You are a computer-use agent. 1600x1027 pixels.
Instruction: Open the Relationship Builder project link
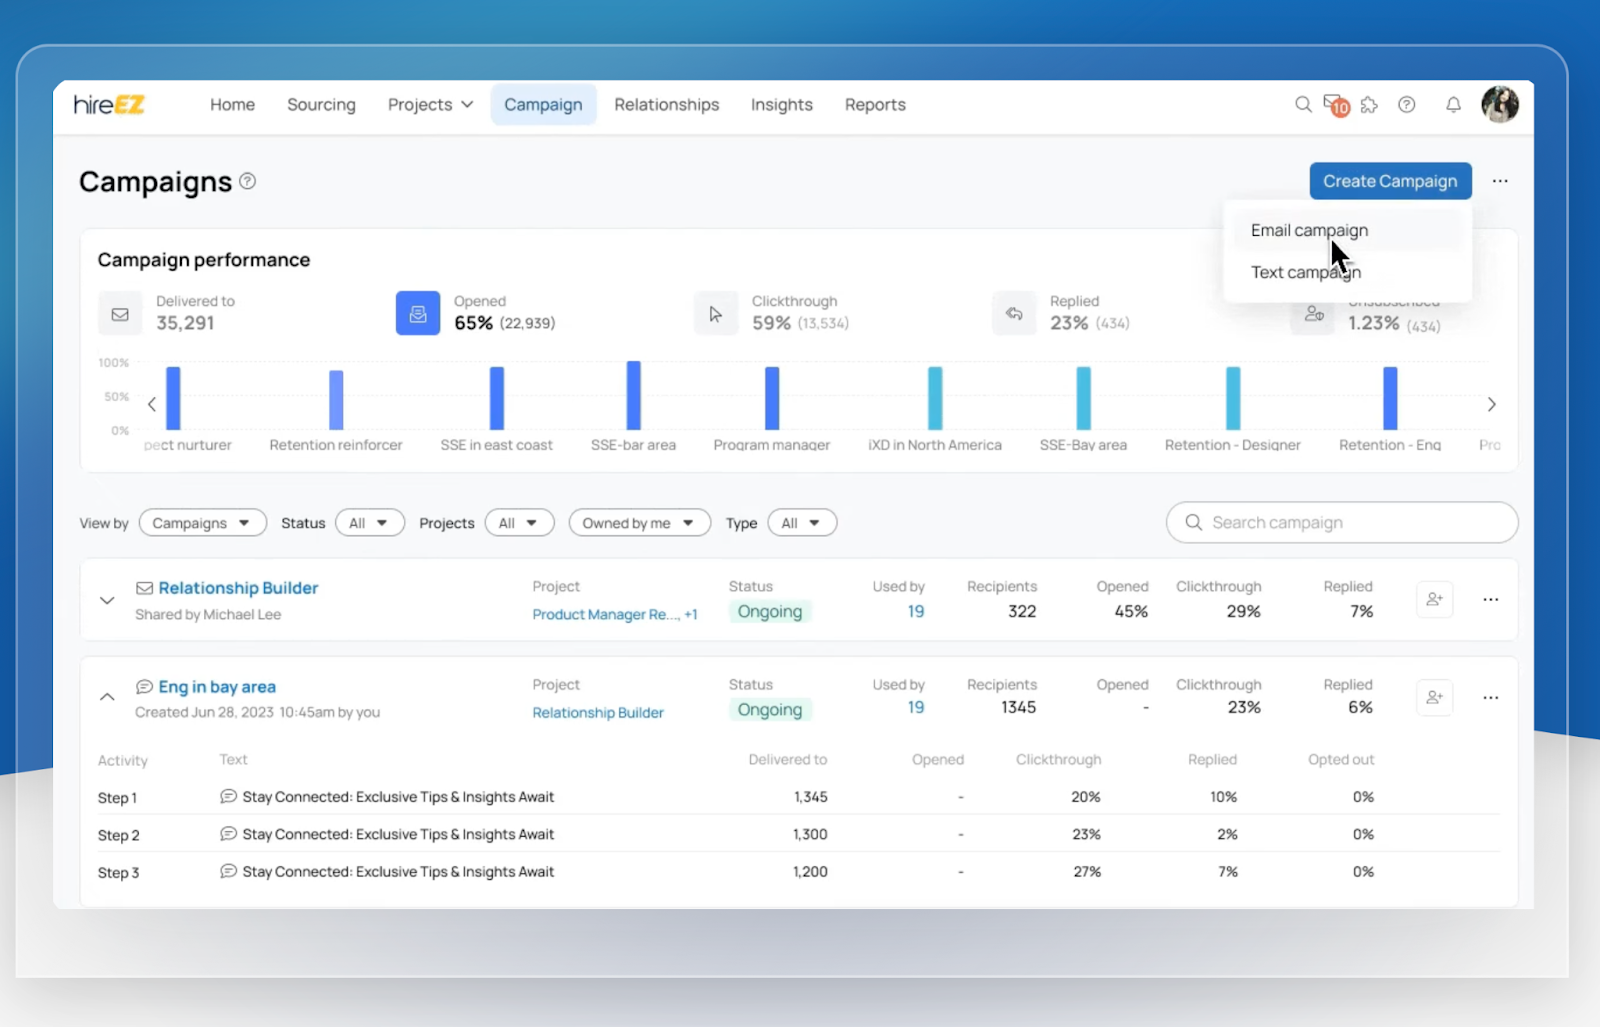pyautogui.click(x=598, y=712)
